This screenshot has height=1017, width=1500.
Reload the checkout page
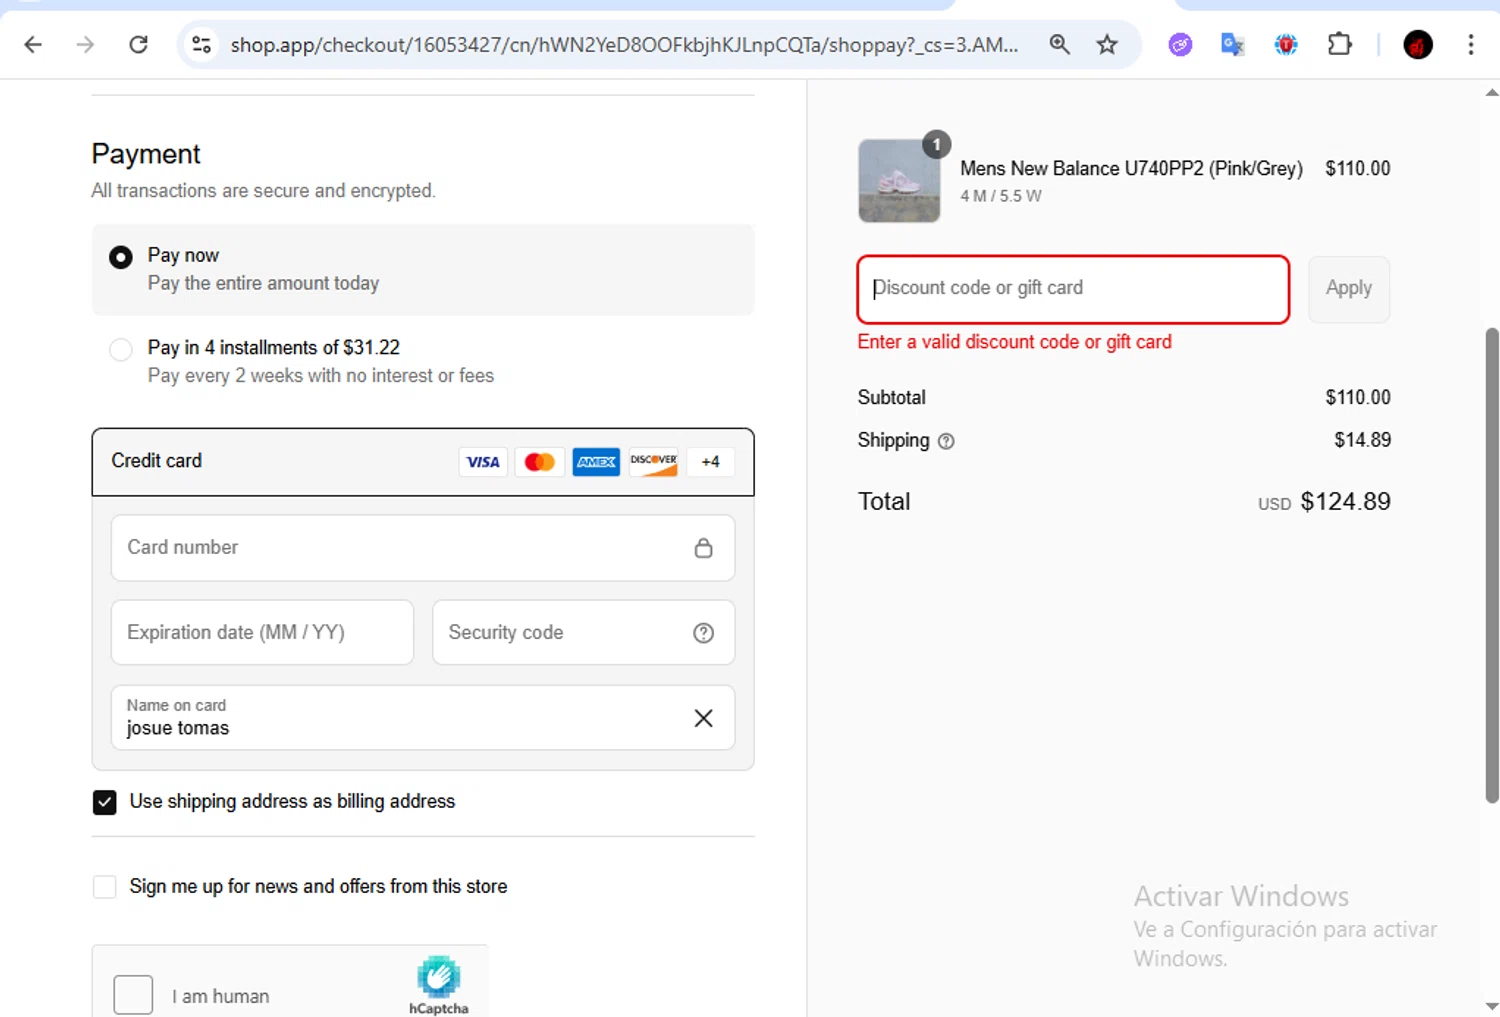click(138, 44)
